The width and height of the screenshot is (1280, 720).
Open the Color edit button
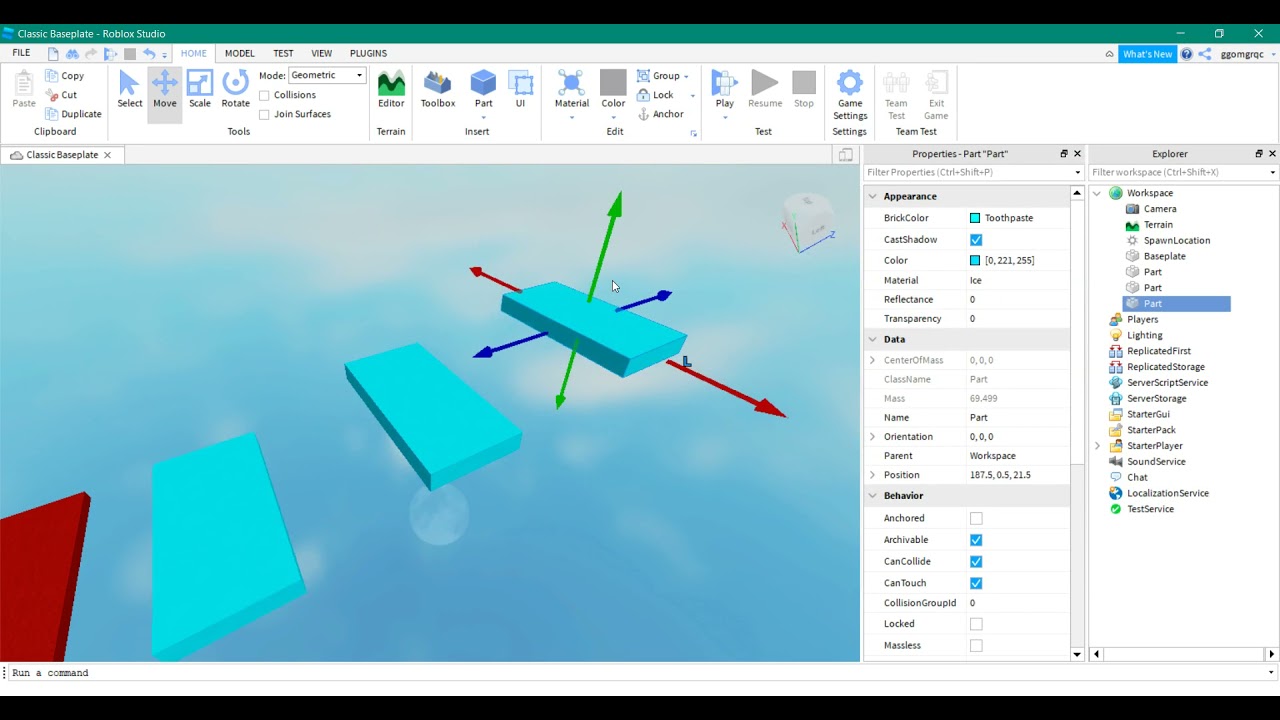pos(613,90)
